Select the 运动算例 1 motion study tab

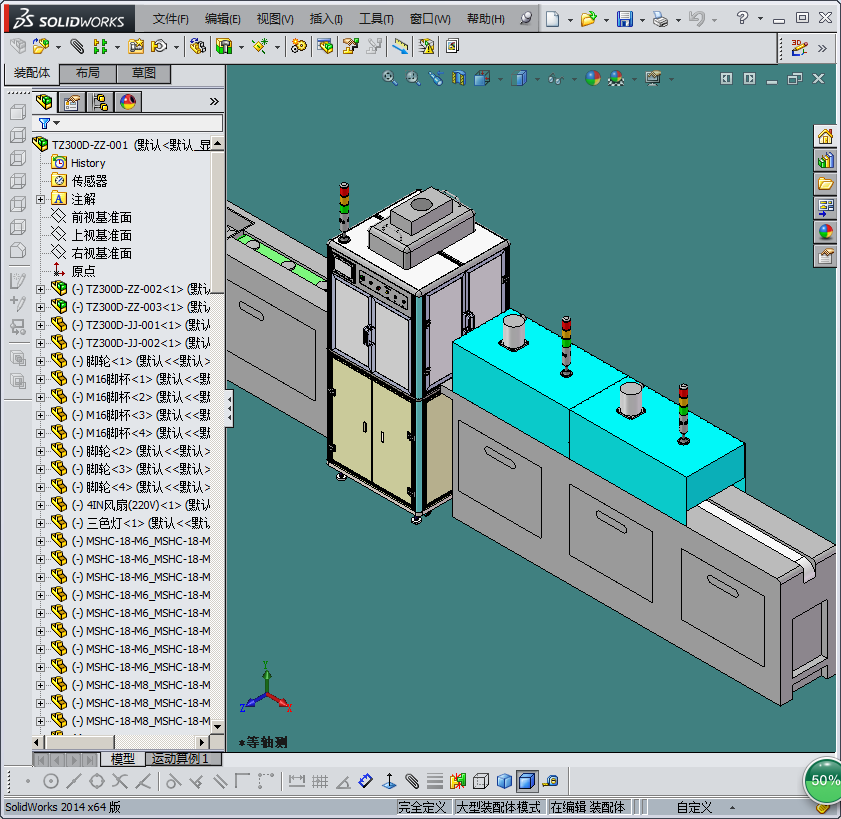click(x=183, y=759)
